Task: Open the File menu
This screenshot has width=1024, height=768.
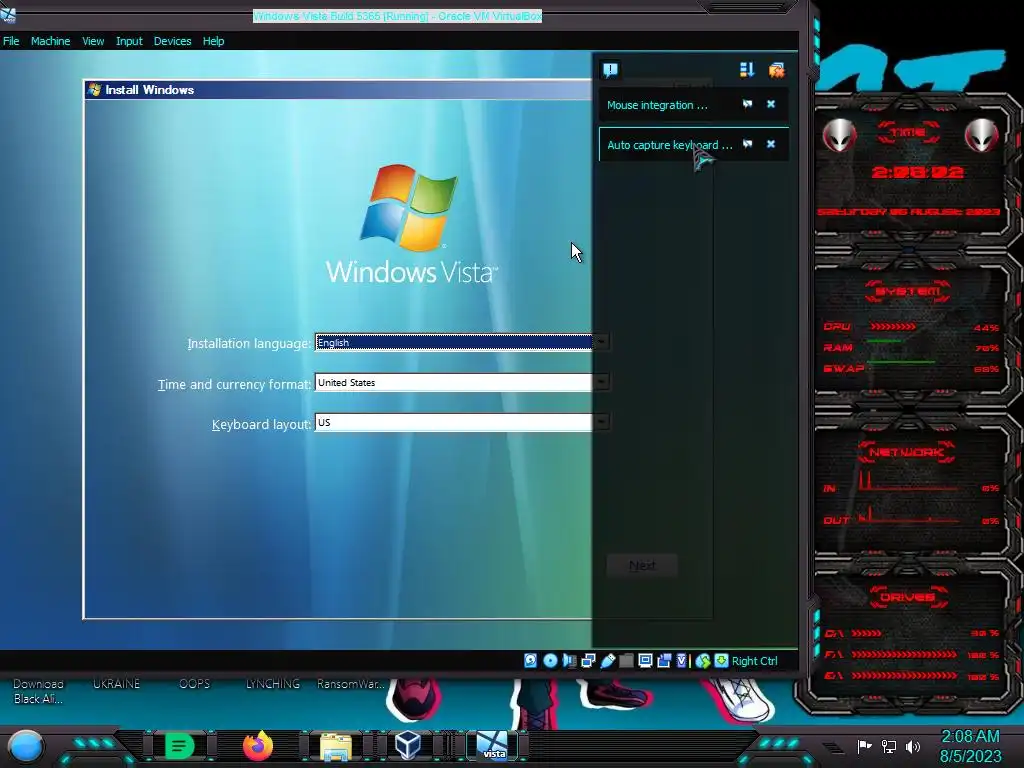Action: point(11,40)
